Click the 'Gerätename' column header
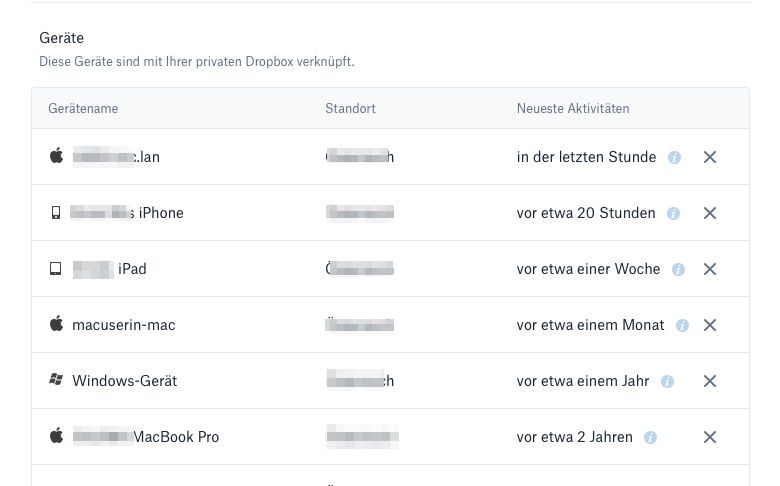 (x=83, y=108)
